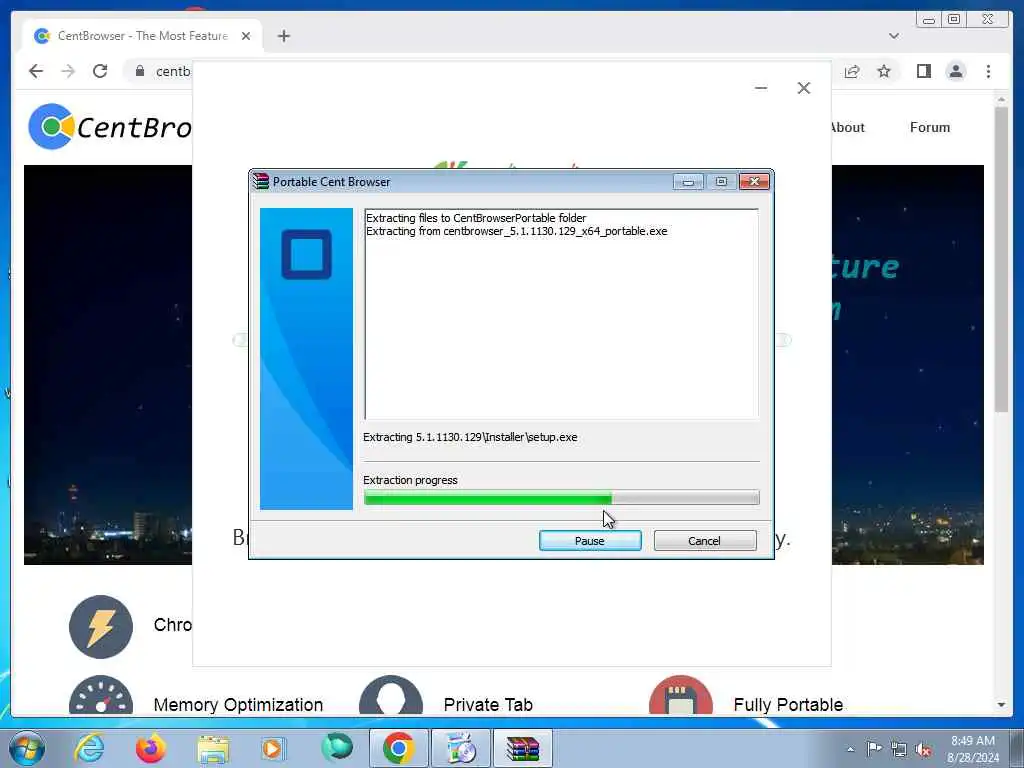The height and width of the screenshot is (768, 1024).
Task: Share this page icon in Chrome
Action: tap(852, 71)
